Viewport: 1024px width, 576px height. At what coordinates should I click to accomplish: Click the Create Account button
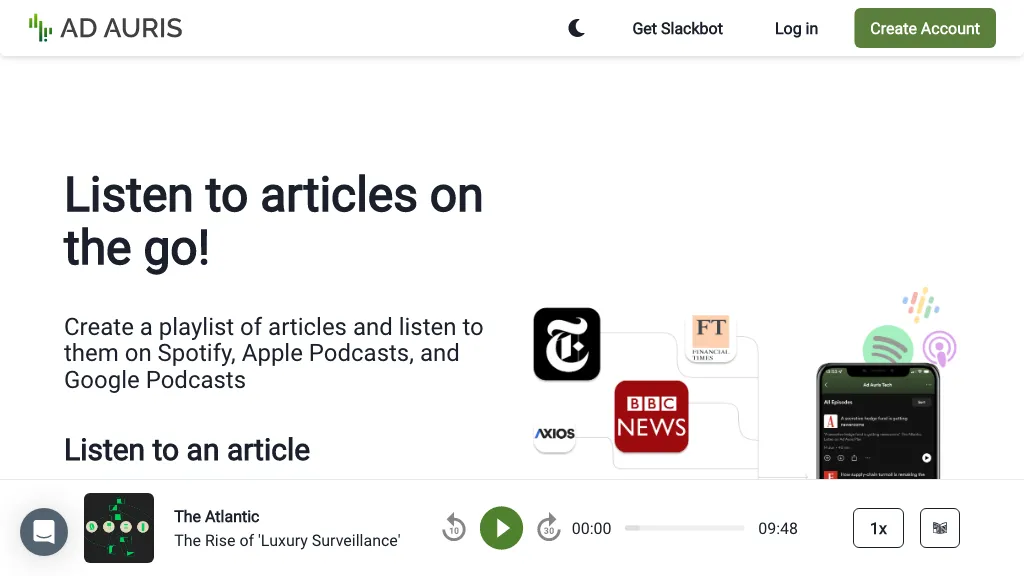[x=924, y=28]
